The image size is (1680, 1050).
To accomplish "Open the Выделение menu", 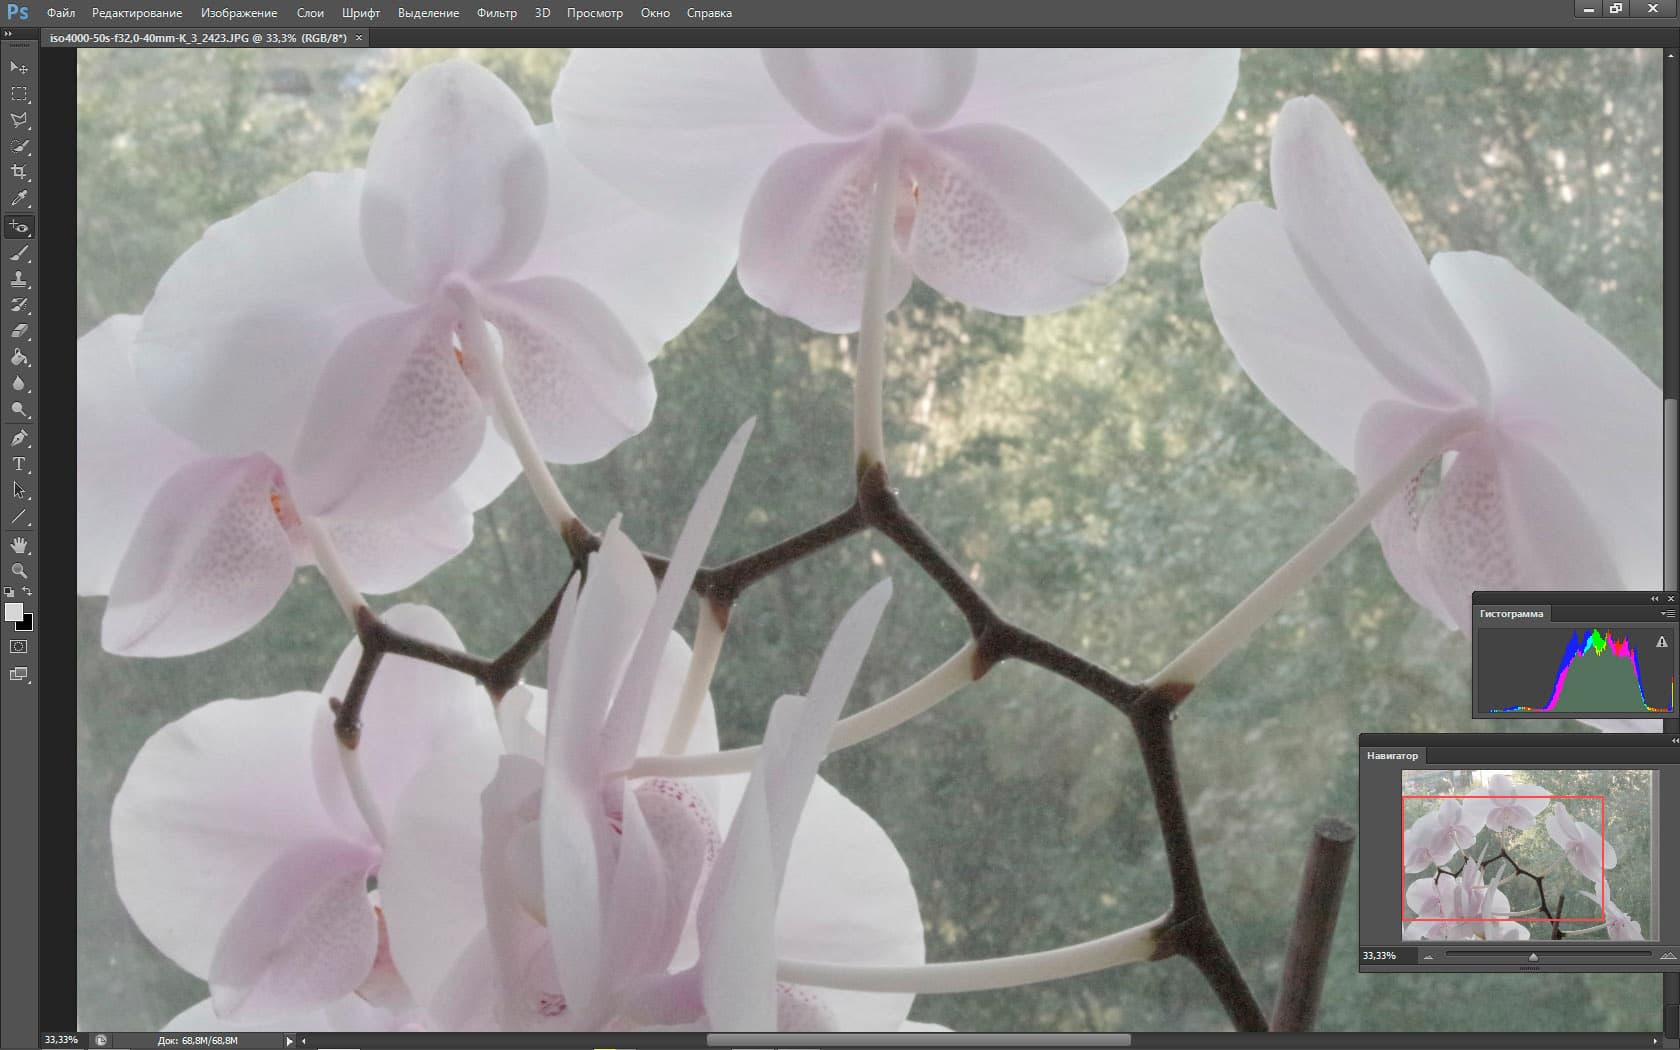I will 428,13.
